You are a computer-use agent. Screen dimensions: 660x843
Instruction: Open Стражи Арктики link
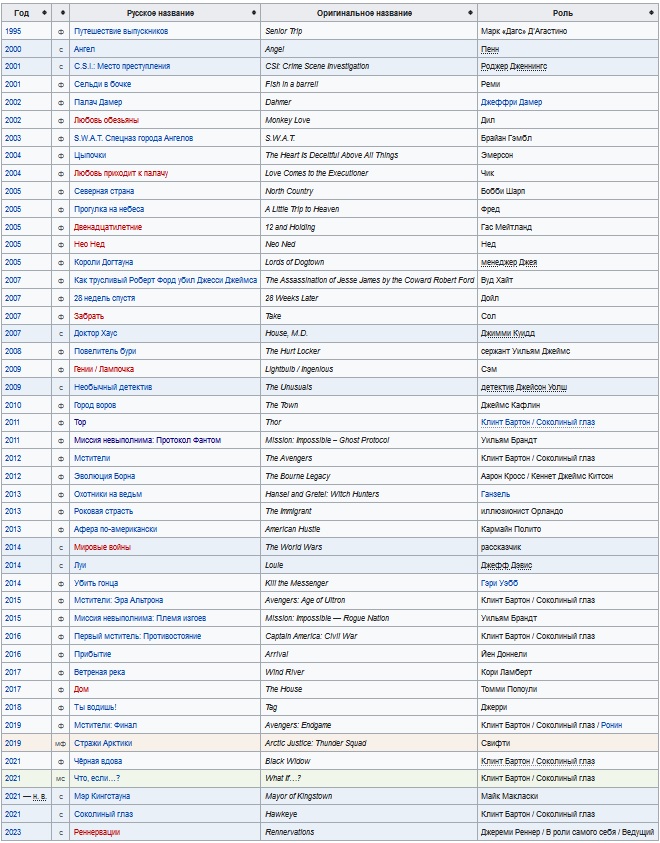pyautogui.click(x=103, y=743)
